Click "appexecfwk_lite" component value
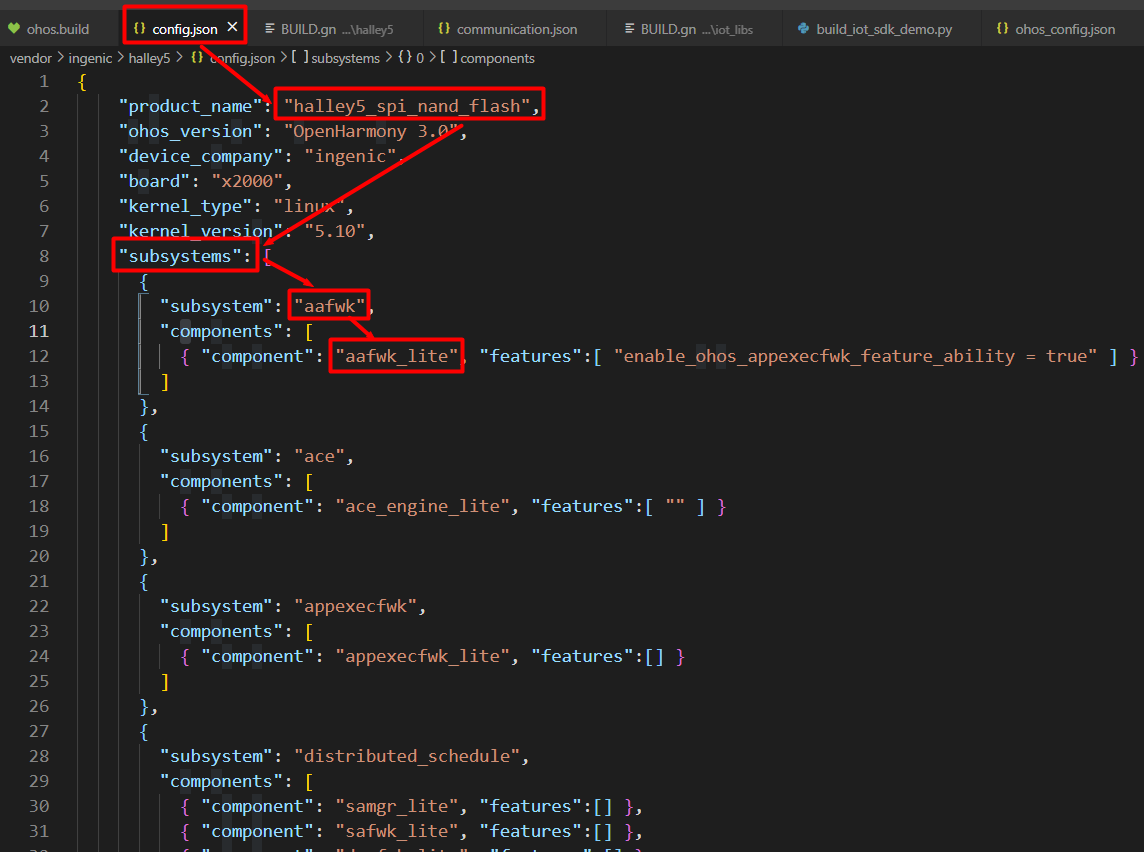Screen dimensions: 1144x852 tap(422, 657)
